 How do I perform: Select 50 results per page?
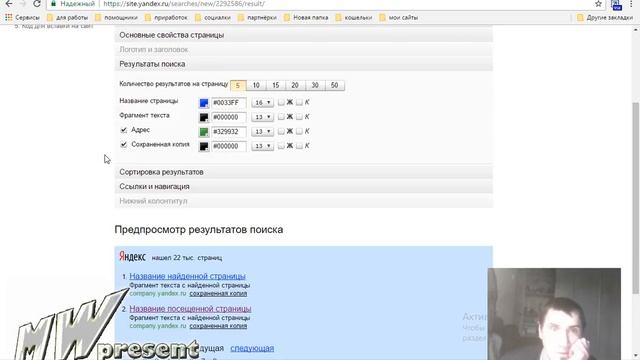pyautogui.click(x=334, y=85)
